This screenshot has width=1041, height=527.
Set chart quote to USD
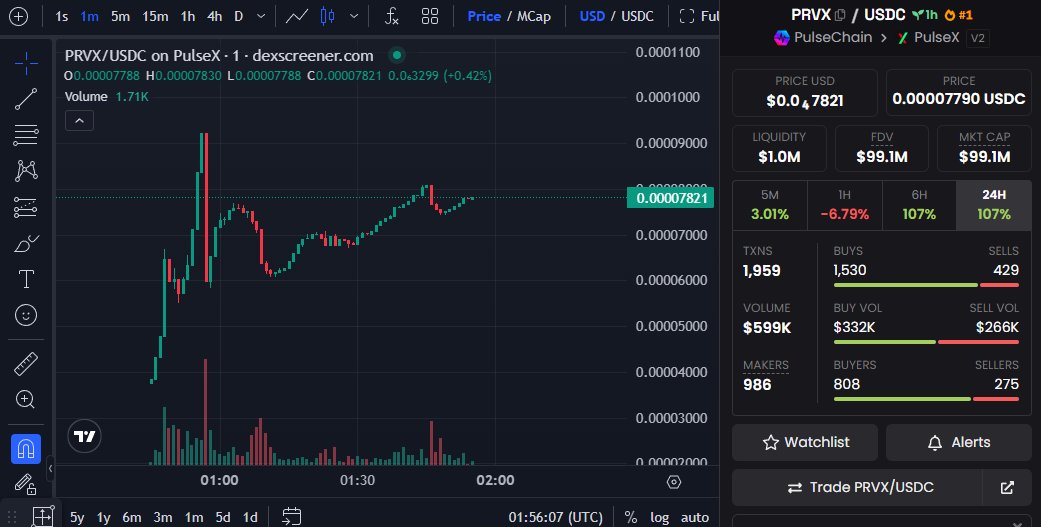tap(592, 16)
